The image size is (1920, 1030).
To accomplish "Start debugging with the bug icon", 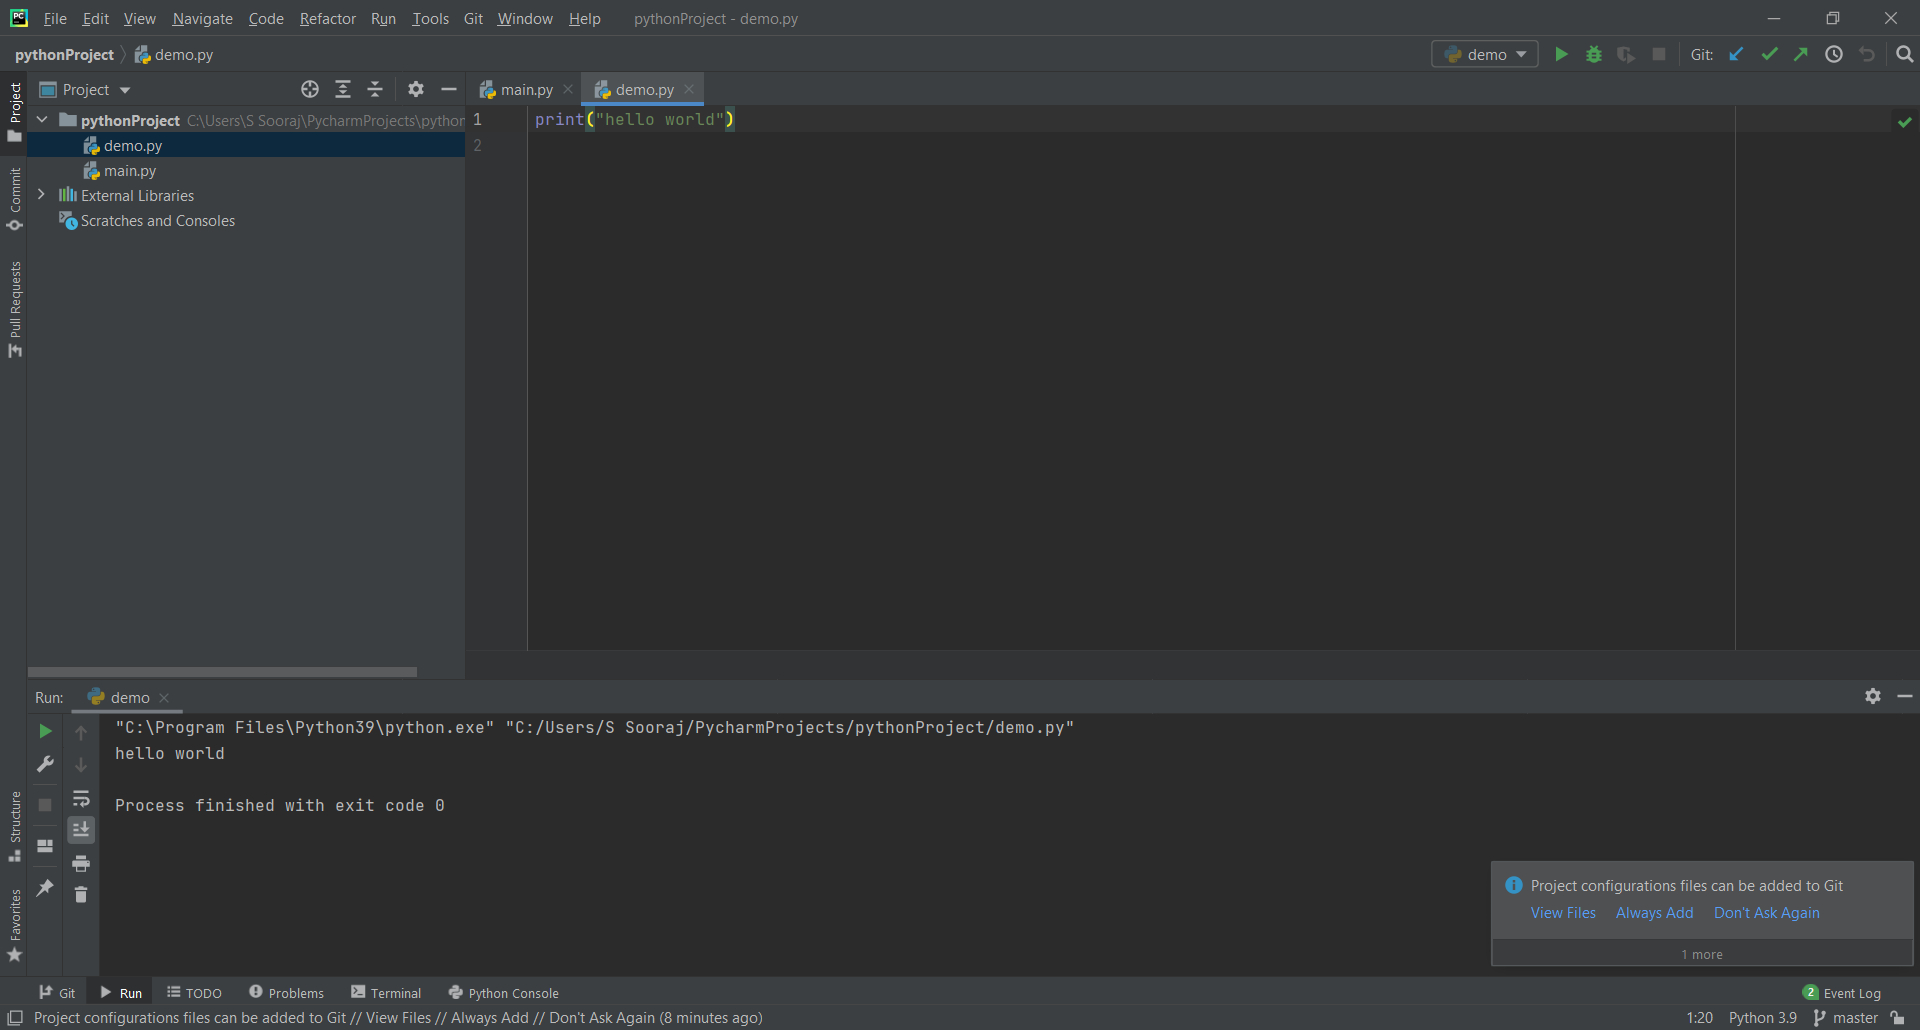I will pyautogui.click(x=1594, y=55).
